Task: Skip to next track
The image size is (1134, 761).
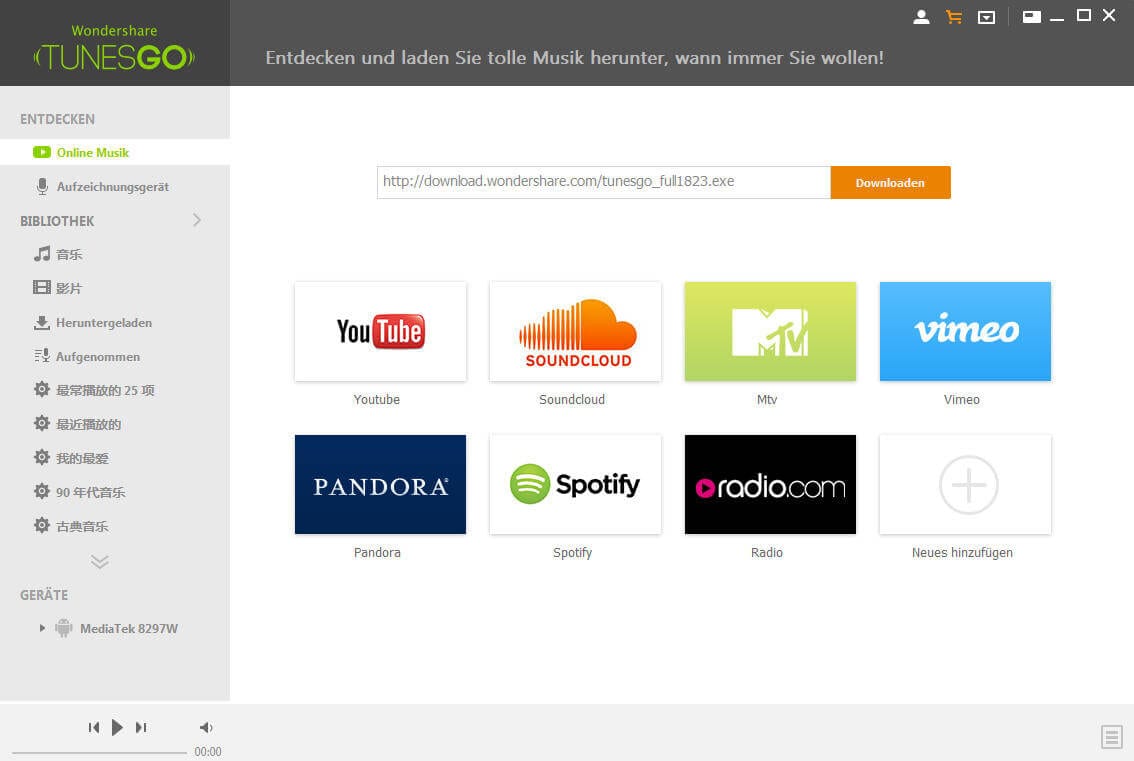Action: pos(141,727)
